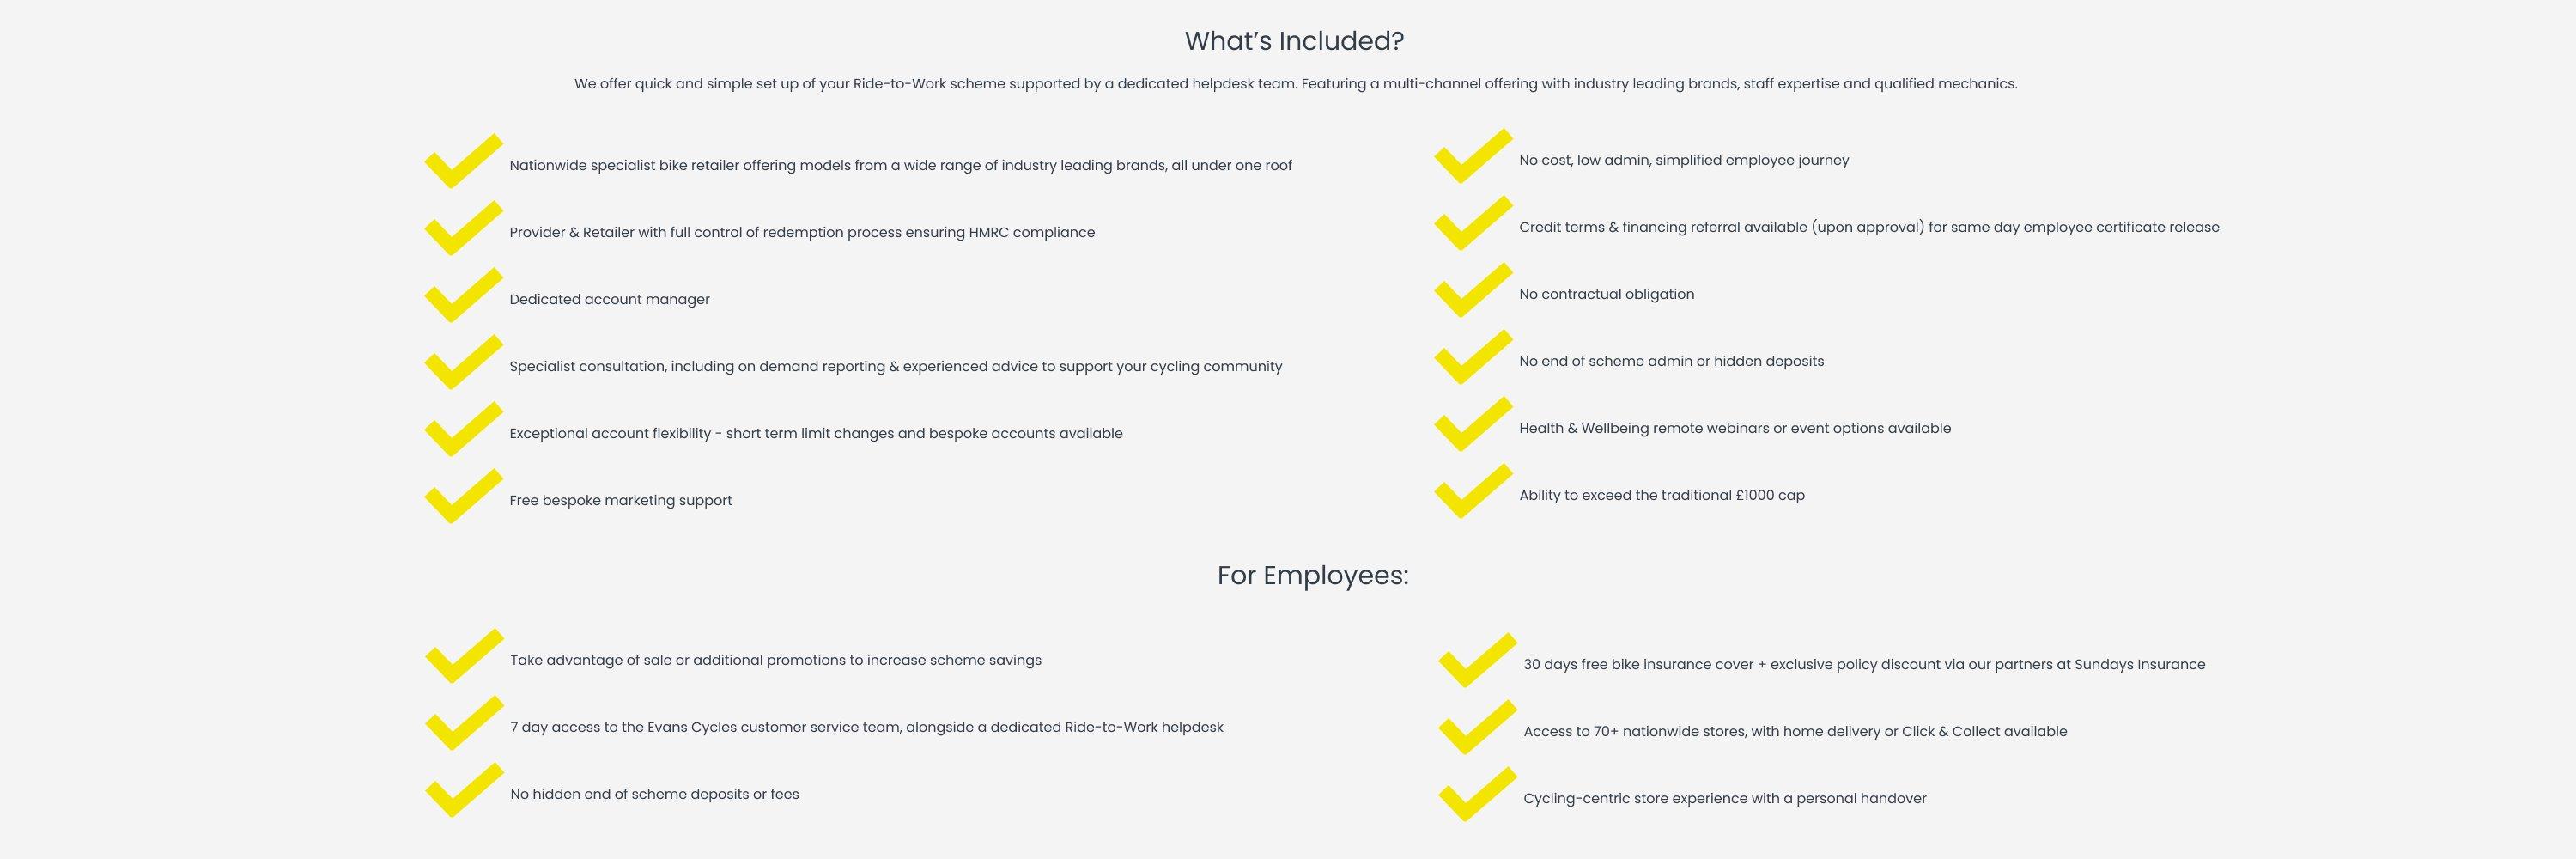Click the checkmark next to Cycling-centric store experience
Screen dimensions: 2576x859
coord(1476,795)
